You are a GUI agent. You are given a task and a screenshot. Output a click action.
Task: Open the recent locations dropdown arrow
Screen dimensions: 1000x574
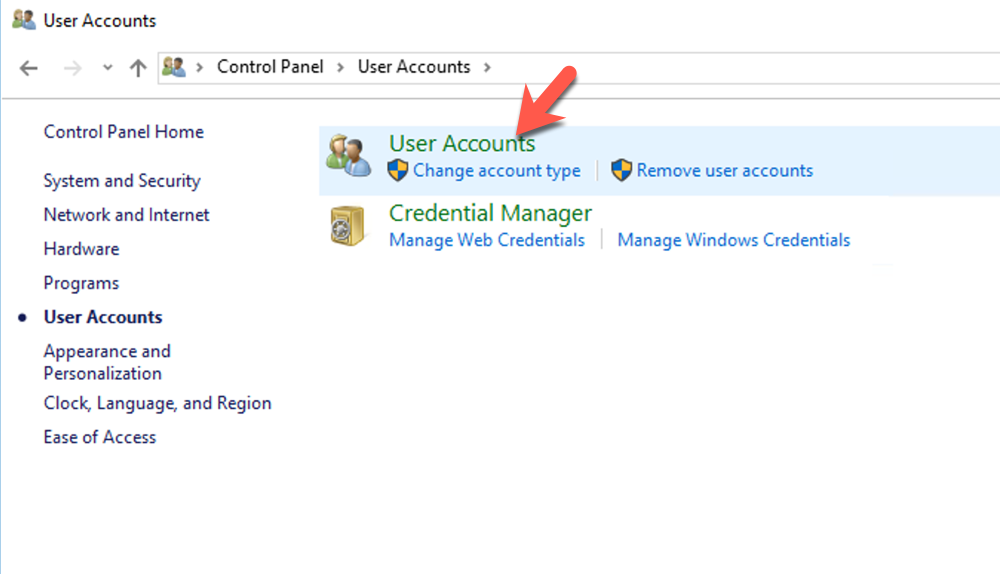coord(107,68)
